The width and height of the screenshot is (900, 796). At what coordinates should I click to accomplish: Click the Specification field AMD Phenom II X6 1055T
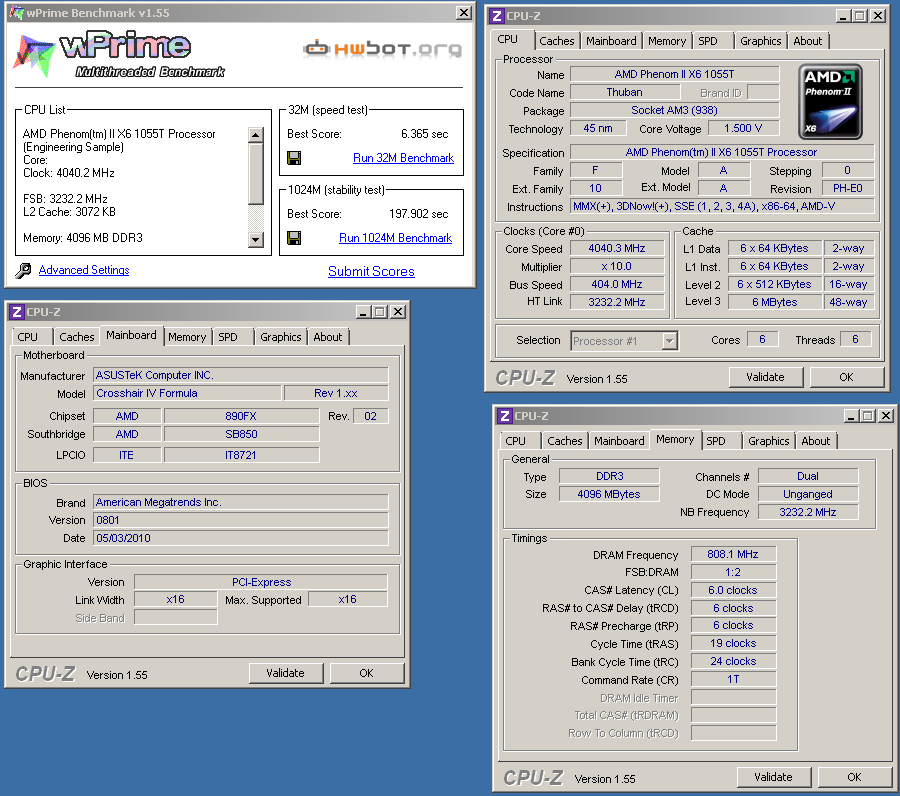pyautogui.click(x=721, y=152)
